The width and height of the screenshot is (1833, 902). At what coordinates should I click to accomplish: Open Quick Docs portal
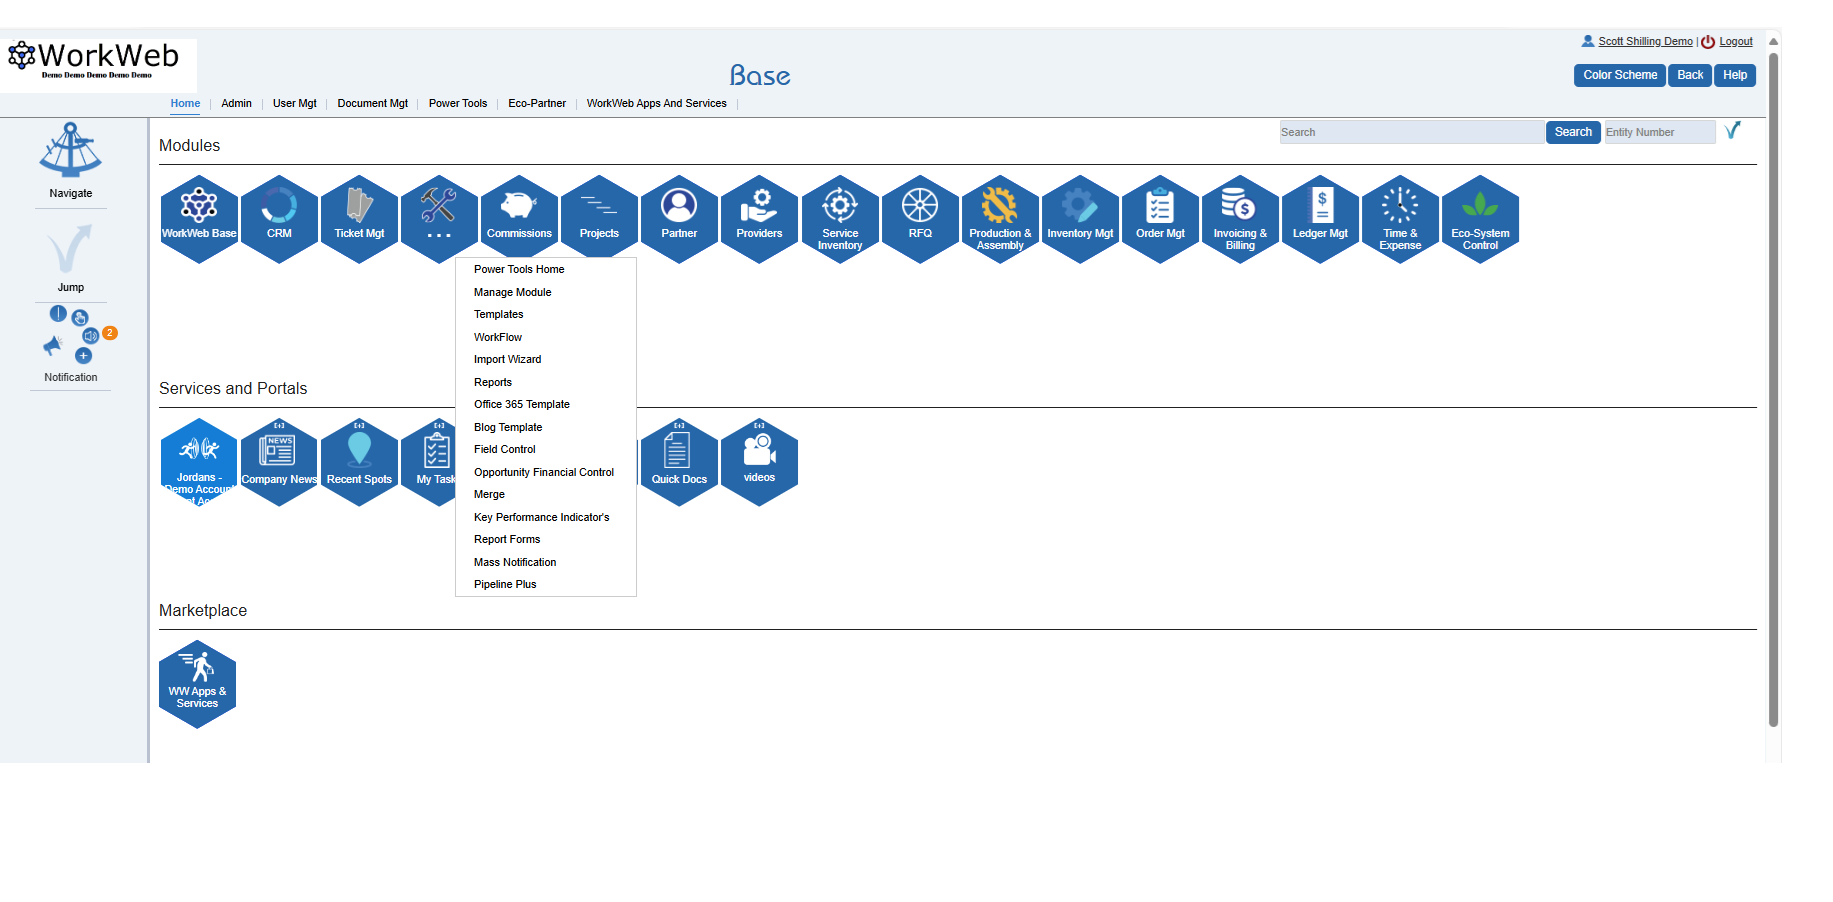[x=679, y=461]
